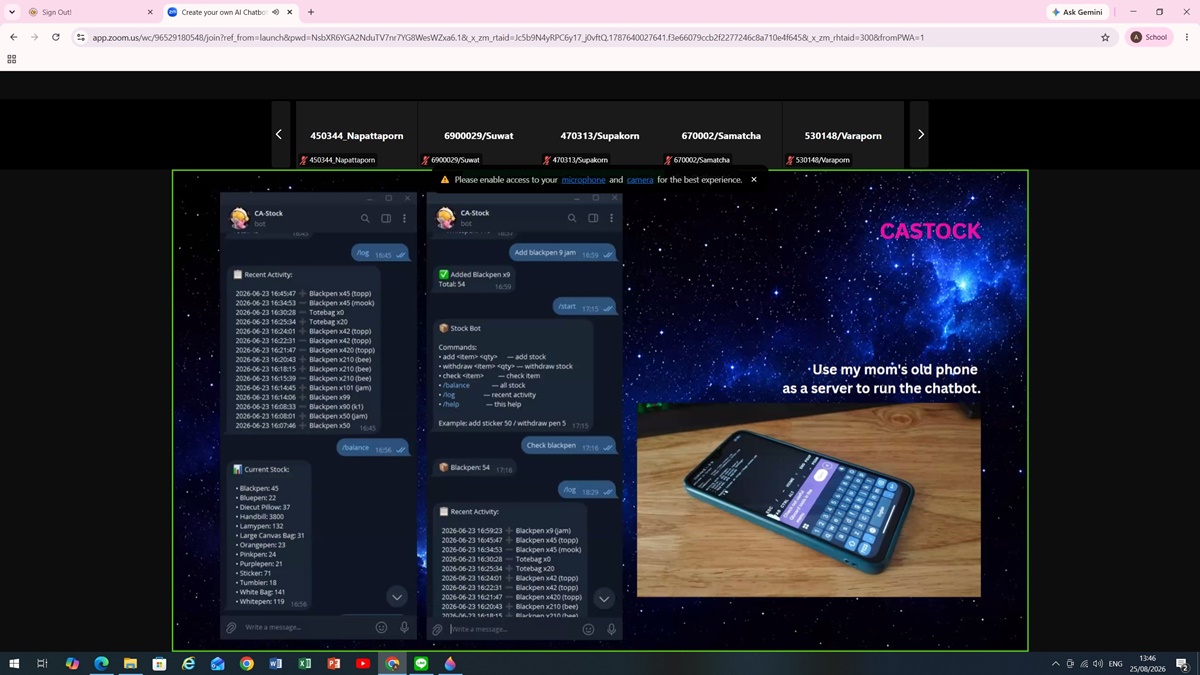Open three-dot menu in right CA-Stock window
The width and height of the screenshot is (1200, 675).
point(612,218)
